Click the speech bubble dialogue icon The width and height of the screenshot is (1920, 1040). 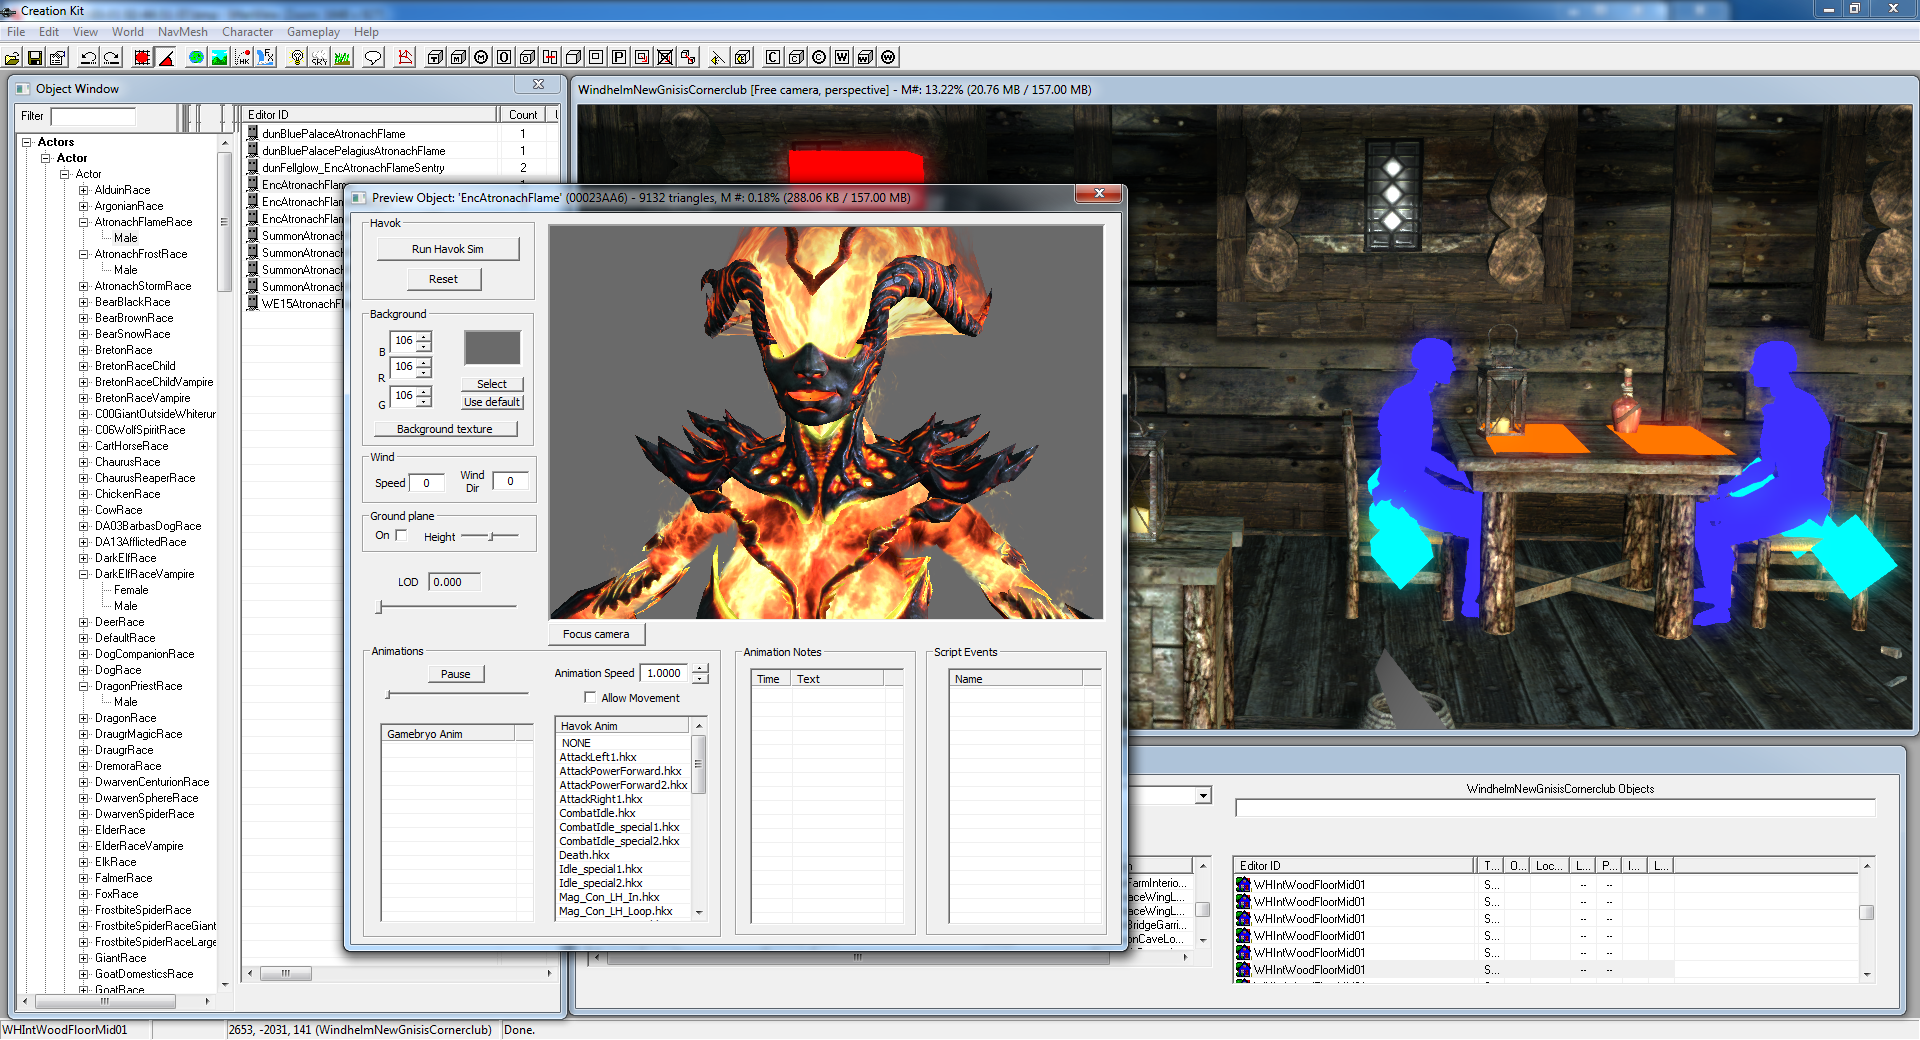(x=373, y=58)
